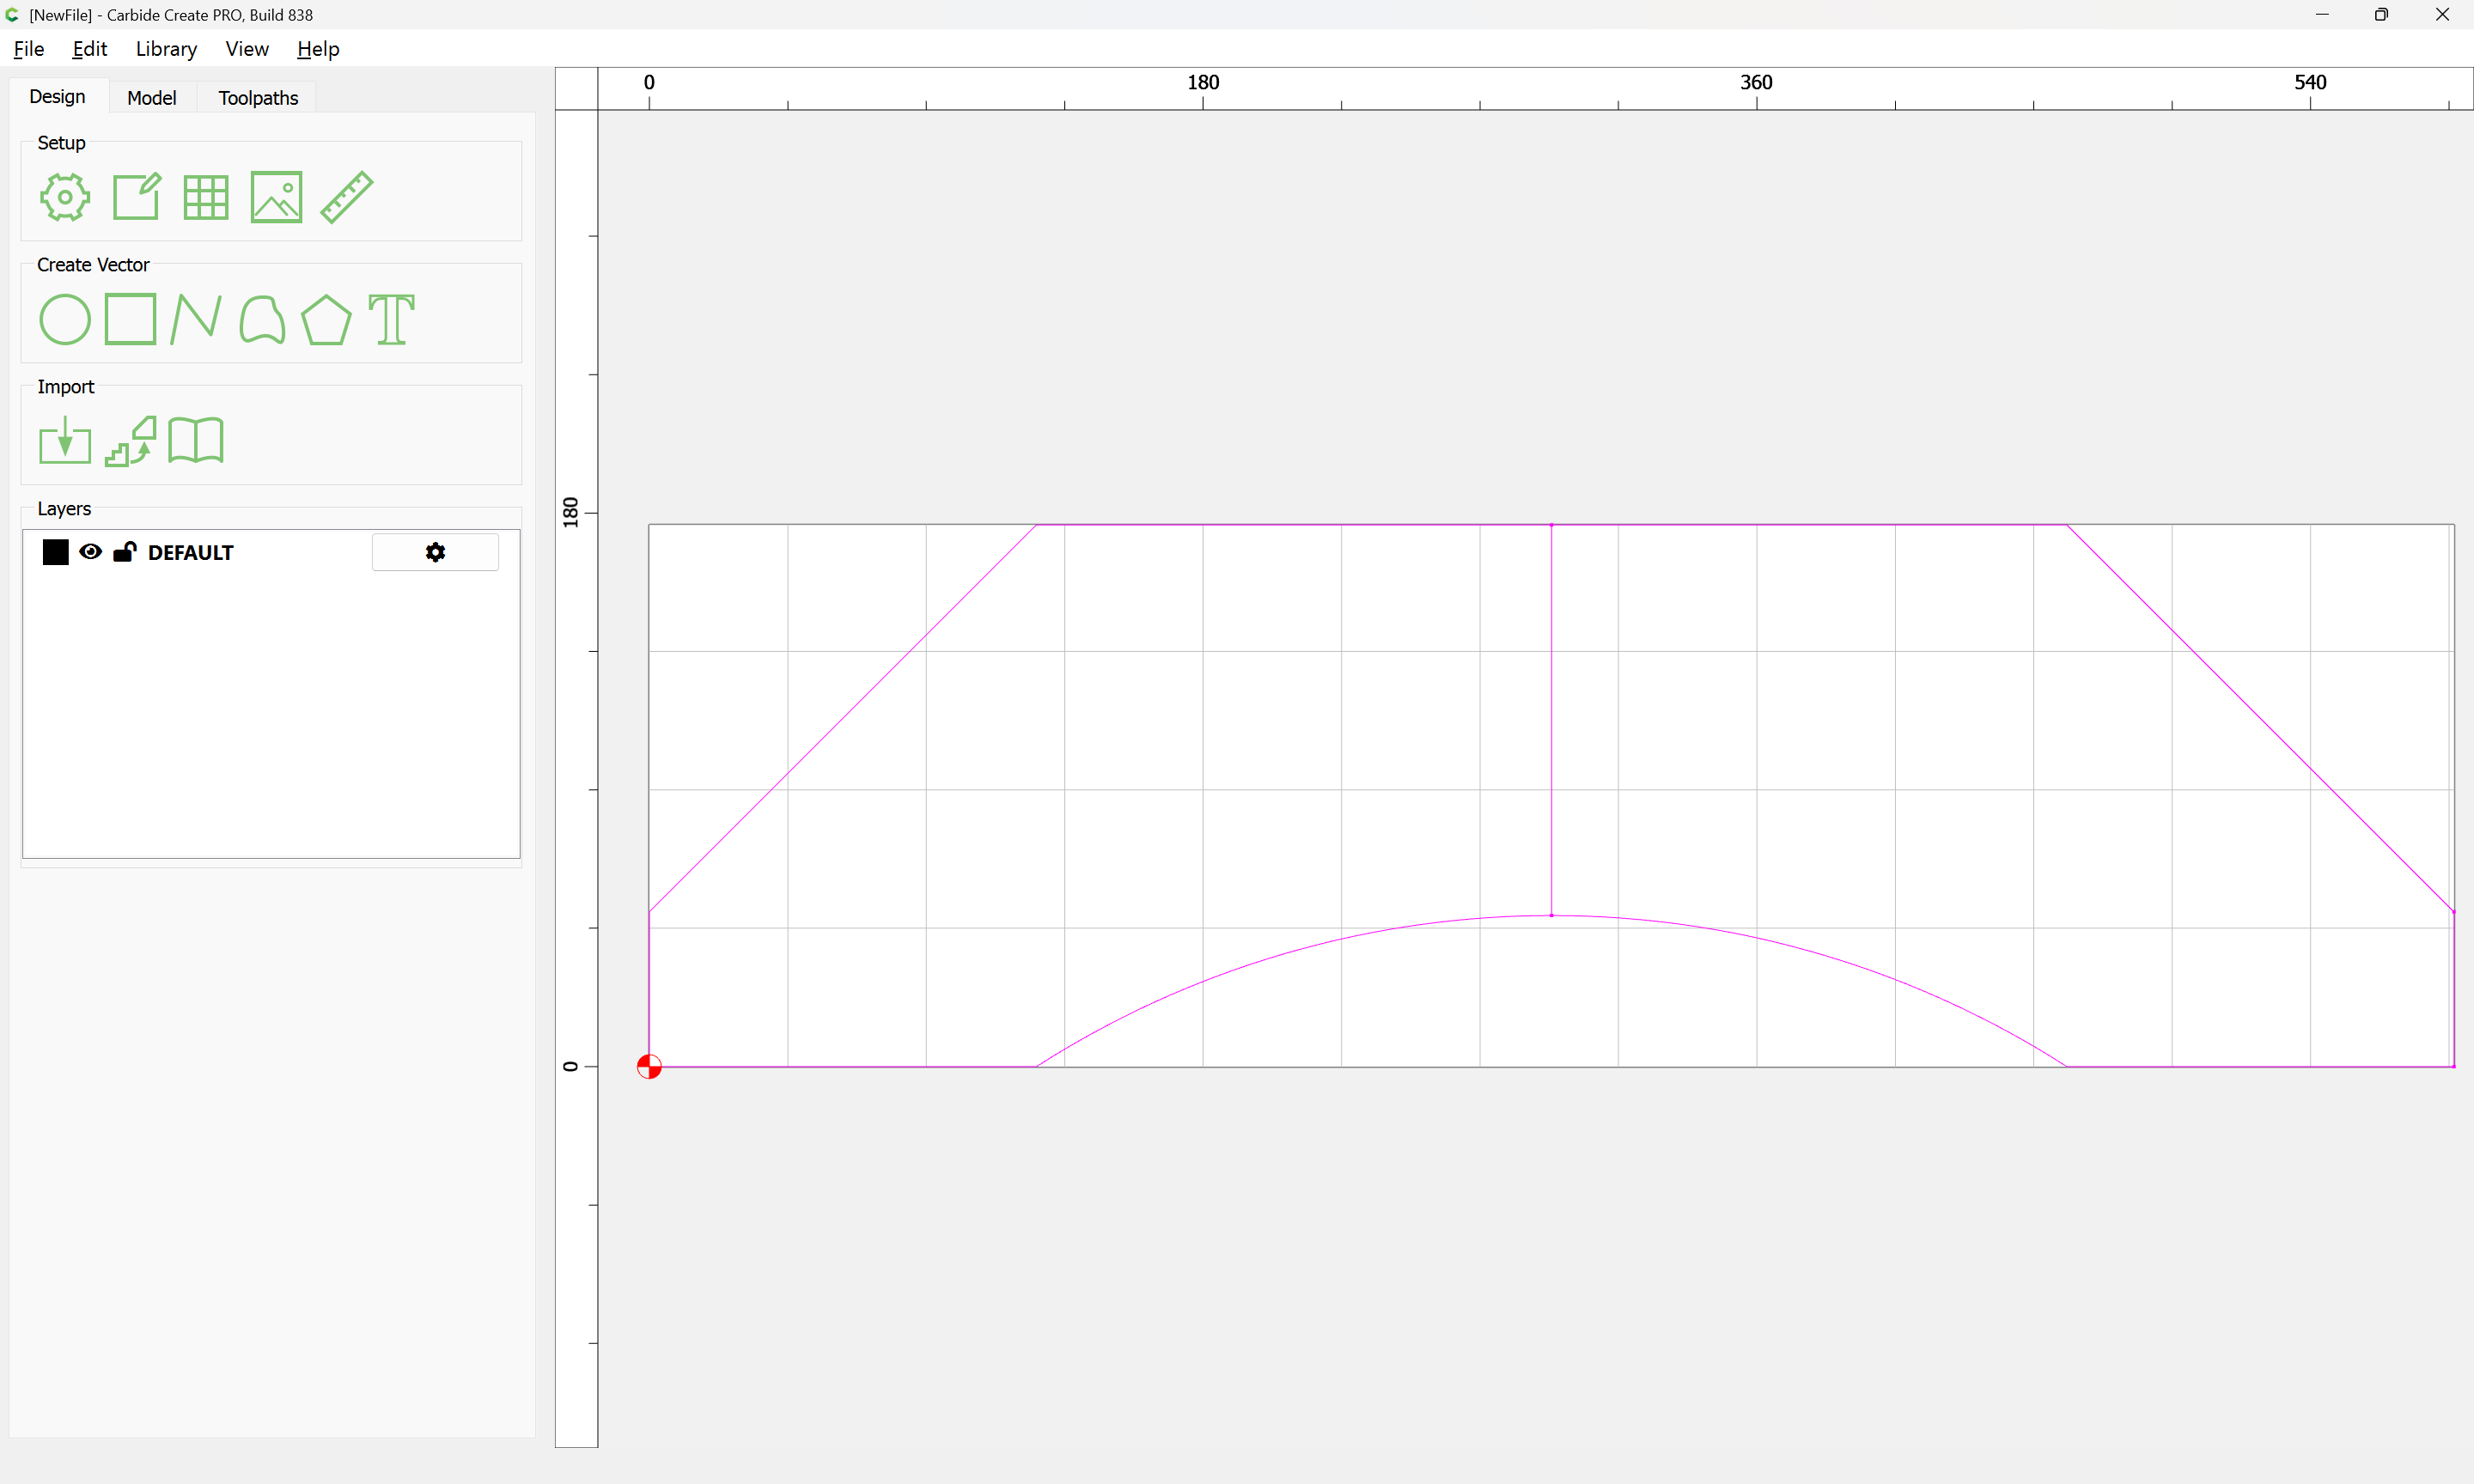Open the Library menu
2474x1484 pixels.
(166, 49)
